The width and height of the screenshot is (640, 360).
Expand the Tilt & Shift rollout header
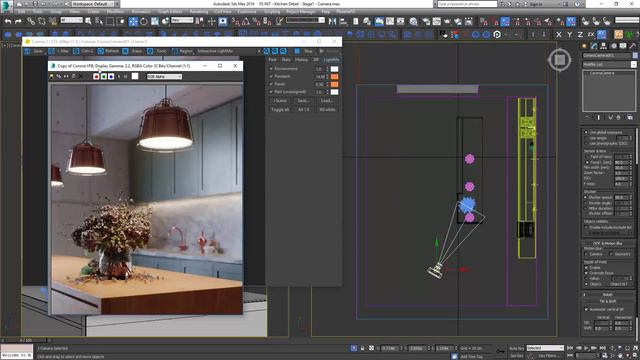coord(607,301)
